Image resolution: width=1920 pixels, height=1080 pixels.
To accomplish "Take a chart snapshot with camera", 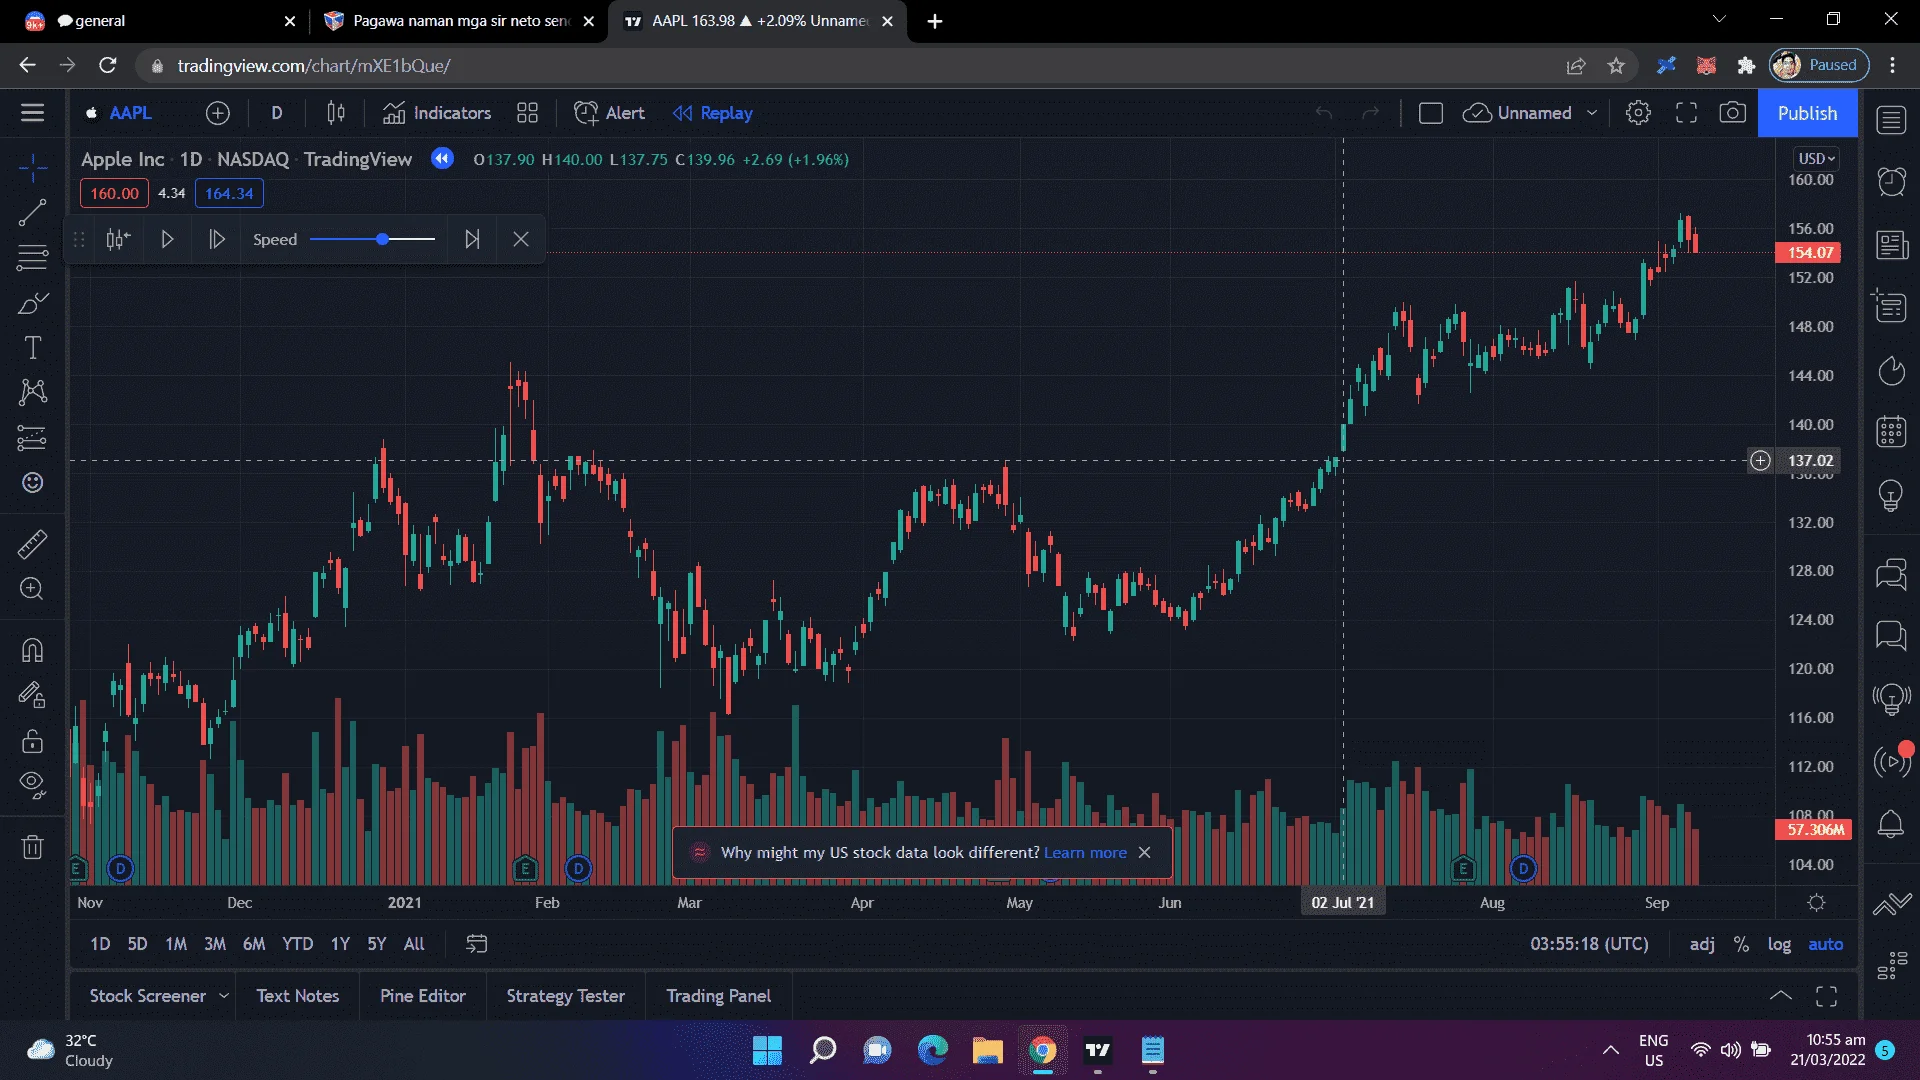I will tap(1733, 113).
